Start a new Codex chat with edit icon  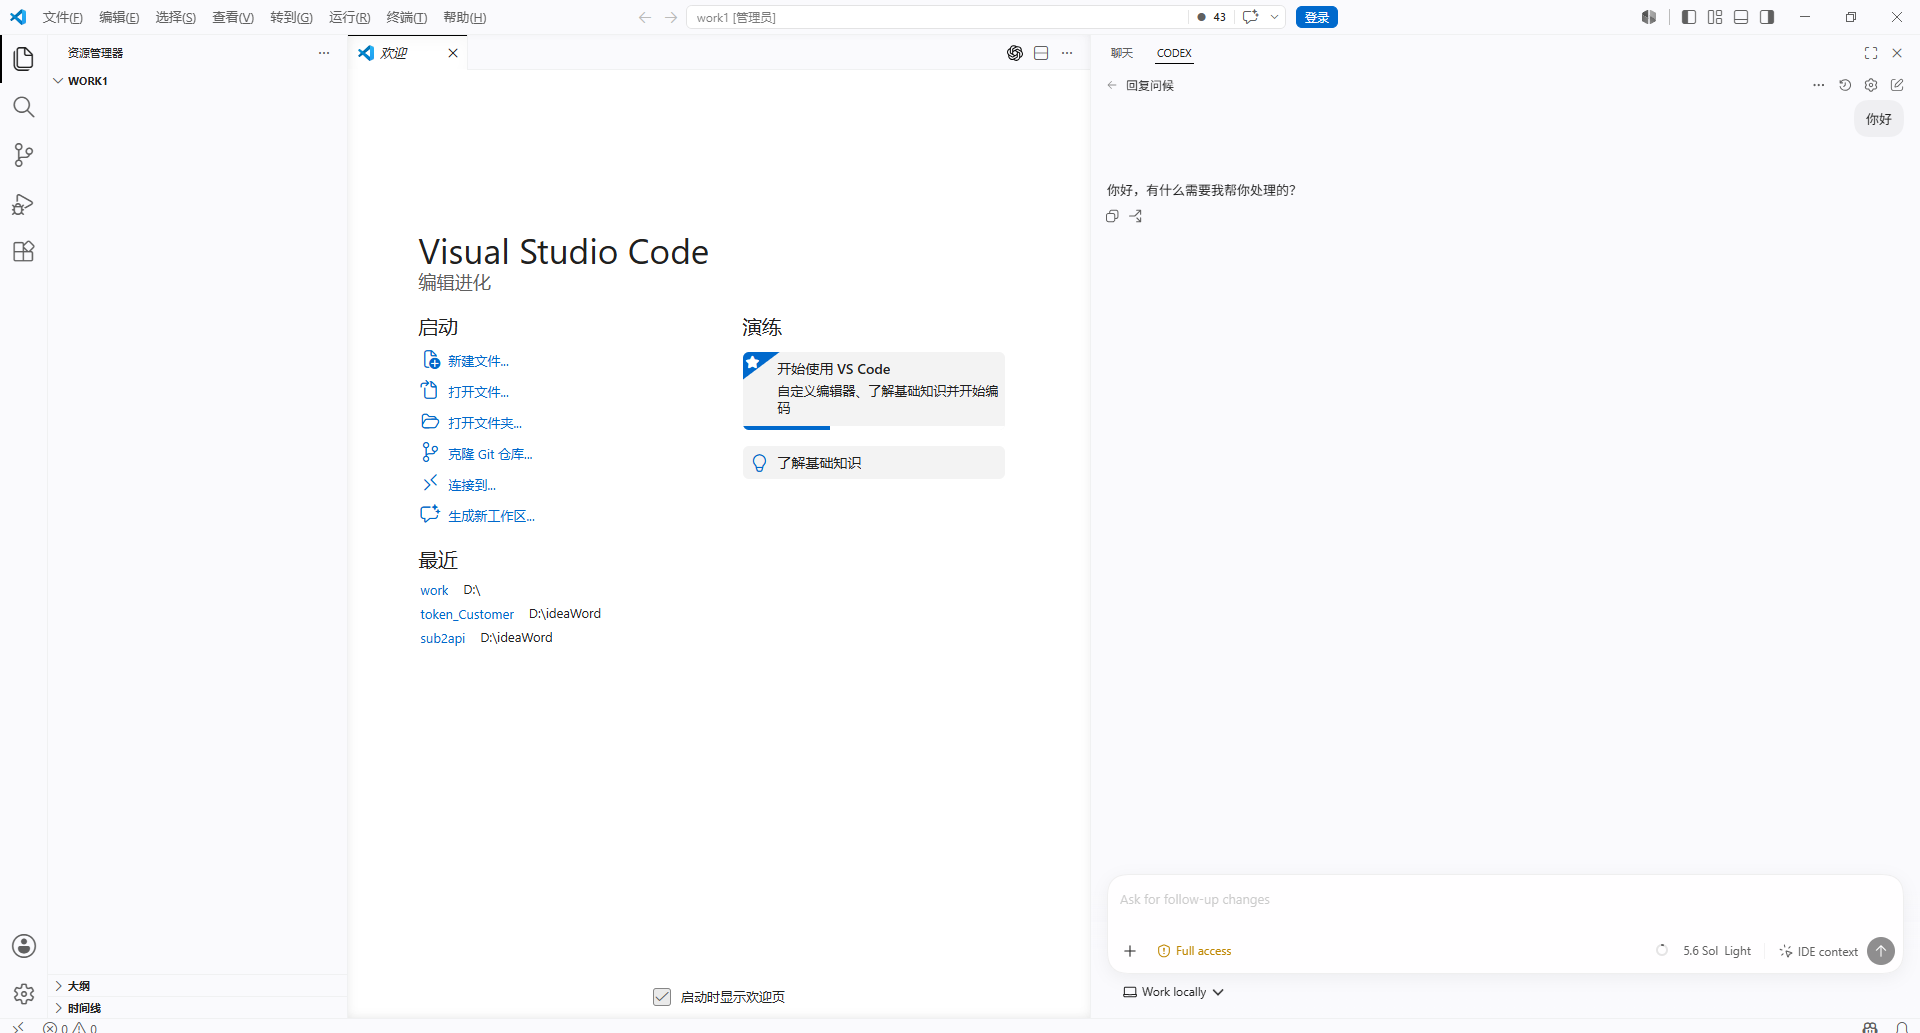tap(1897, 85)
